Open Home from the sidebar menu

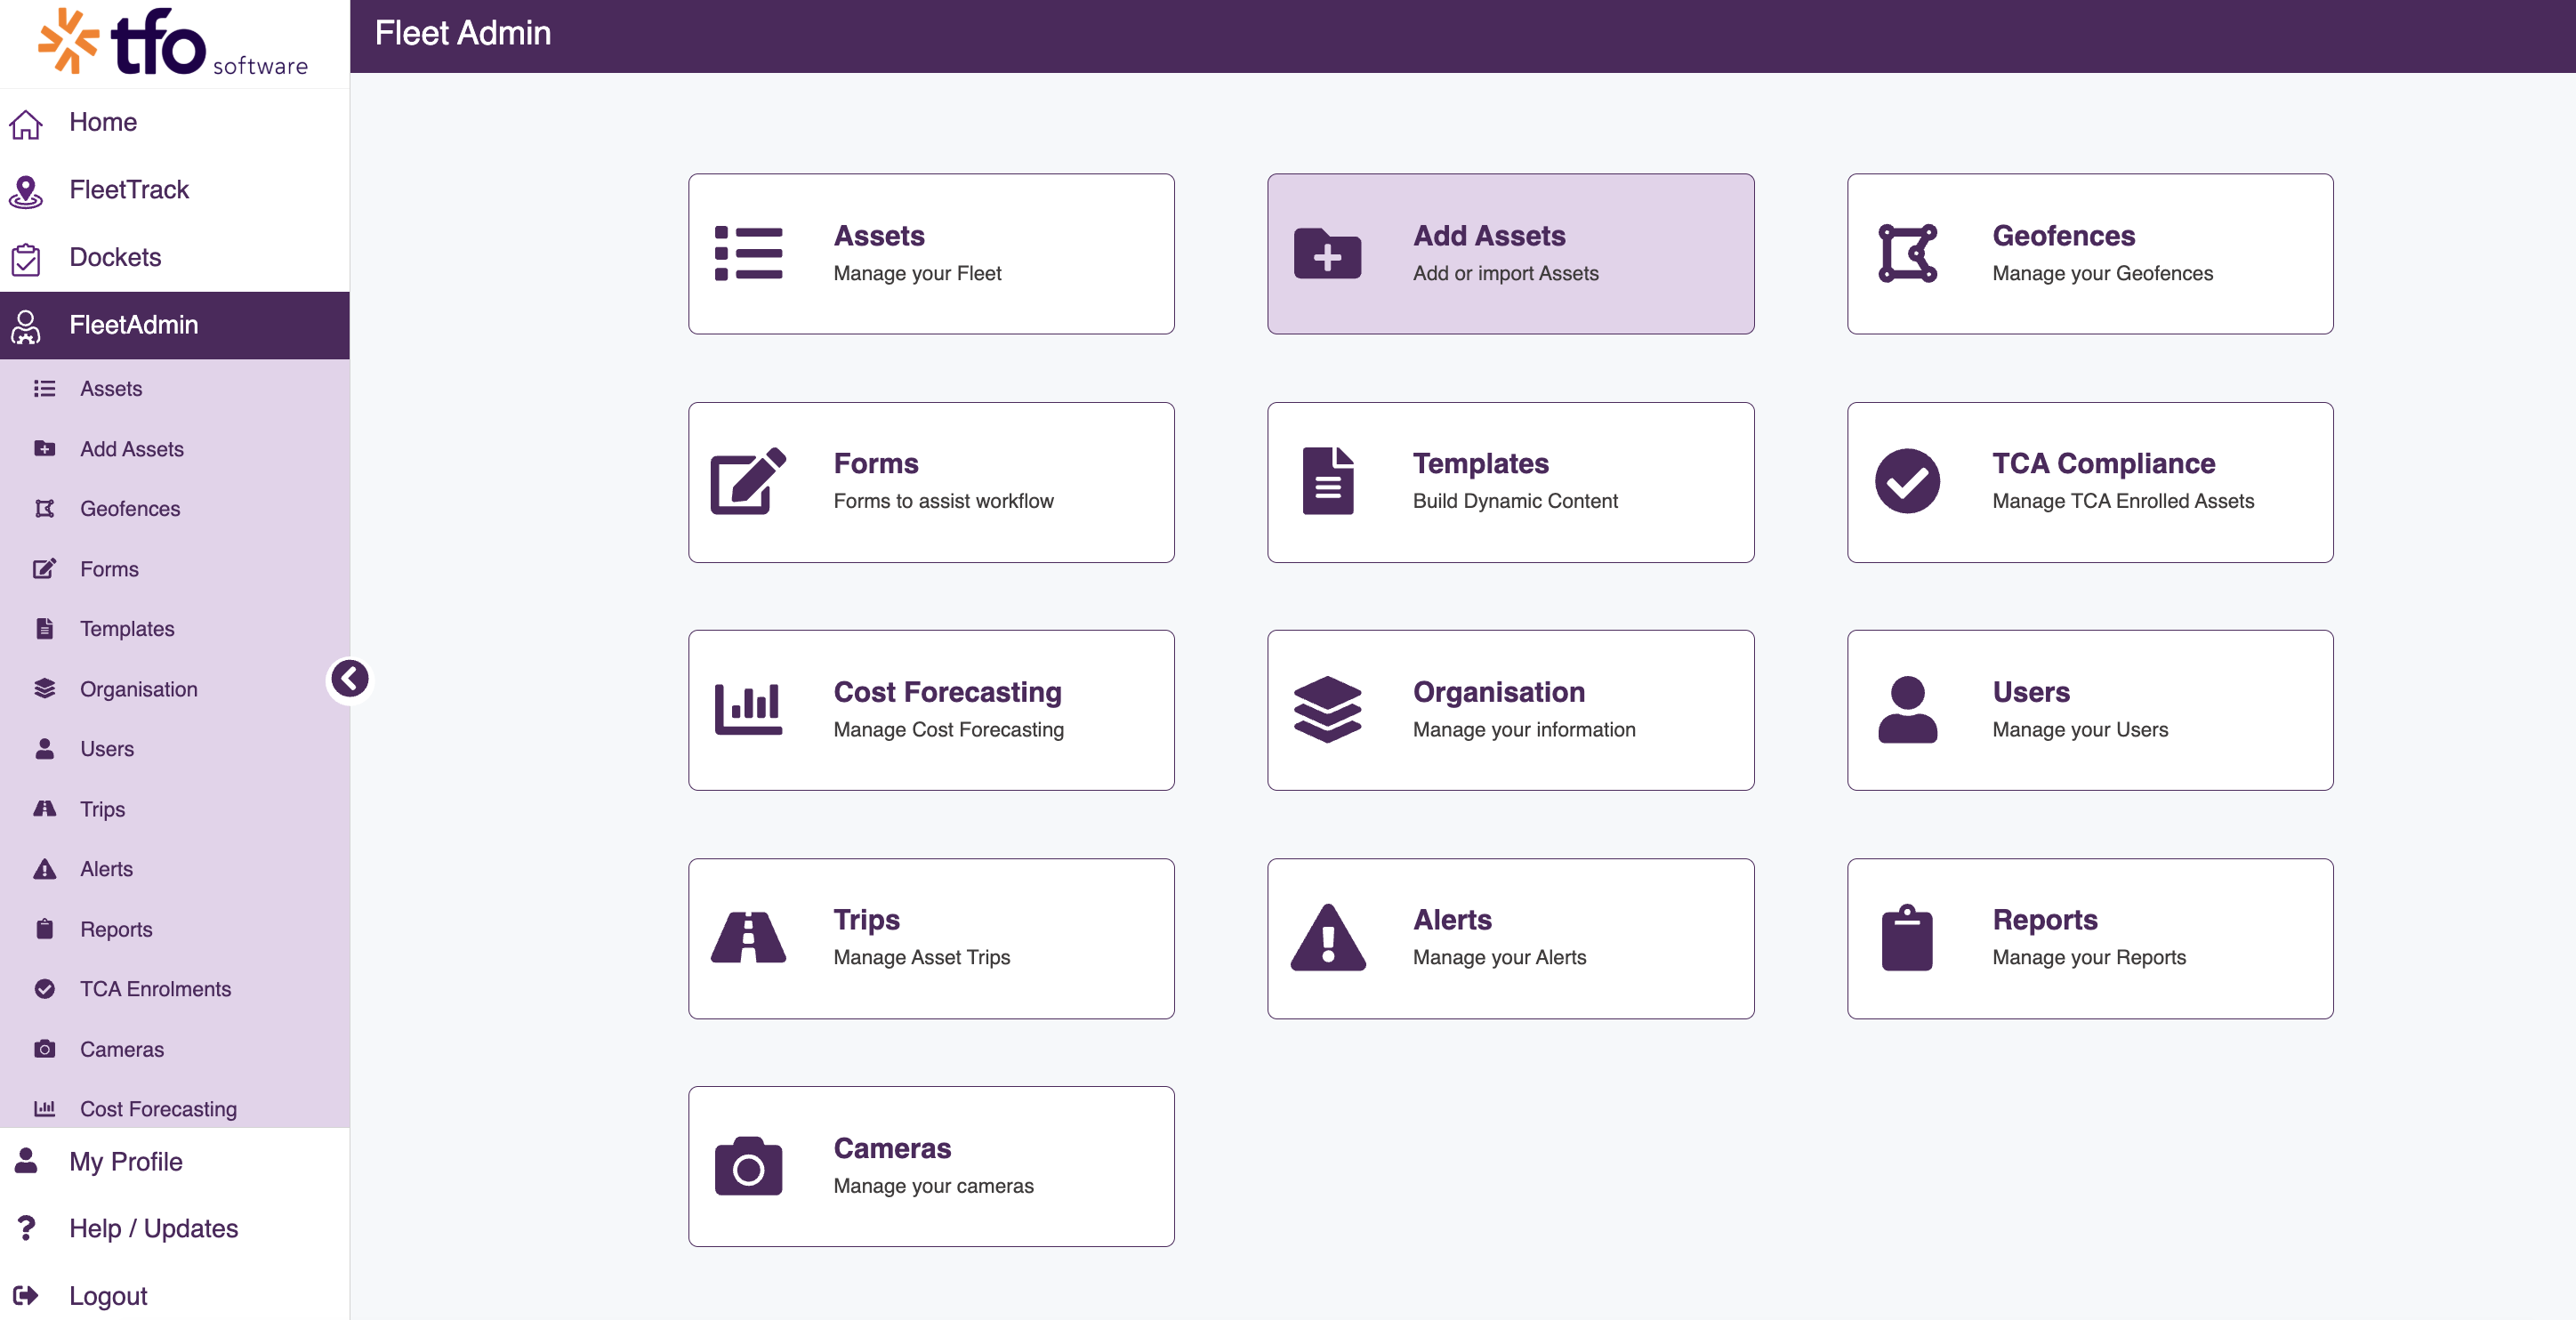[175, 123]
